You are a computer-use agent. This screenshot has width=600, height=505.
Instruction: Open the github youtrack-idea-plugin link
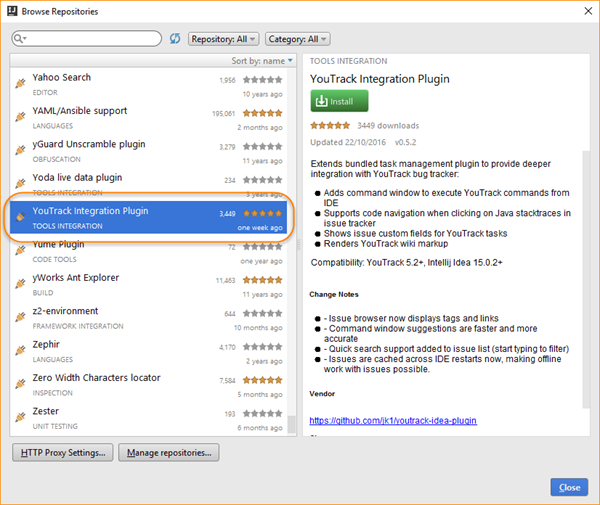click(x=393, y=420)
